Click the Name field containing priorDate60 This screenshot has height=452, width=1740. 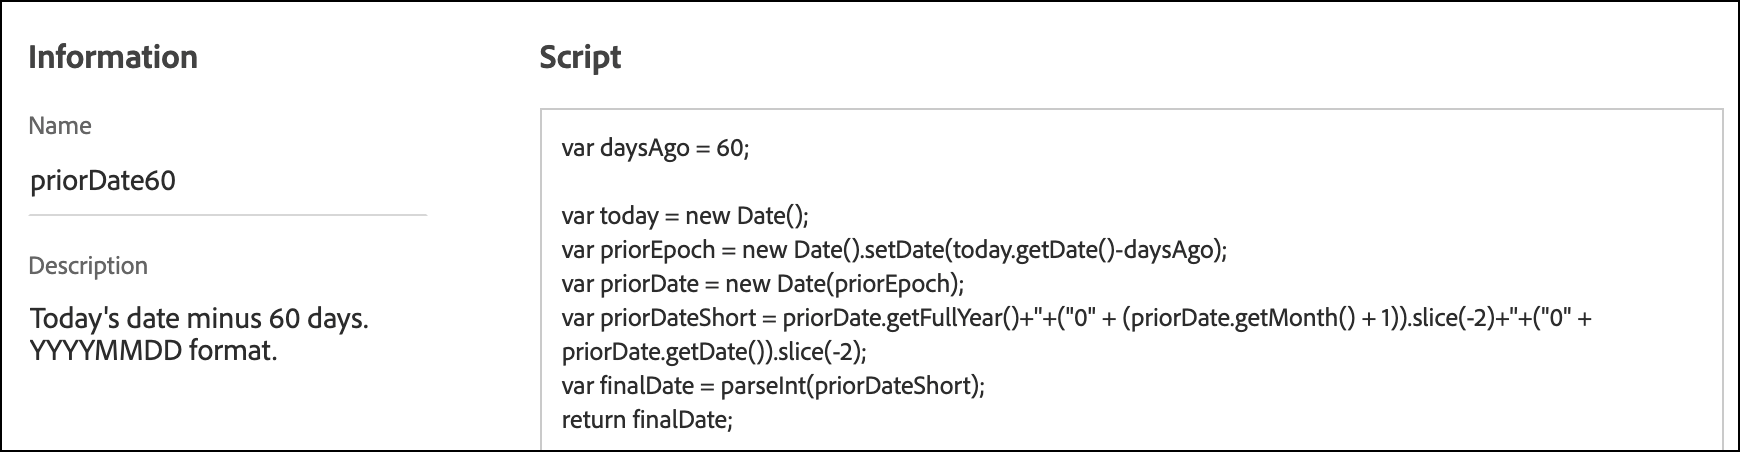[x=104, y=182]
